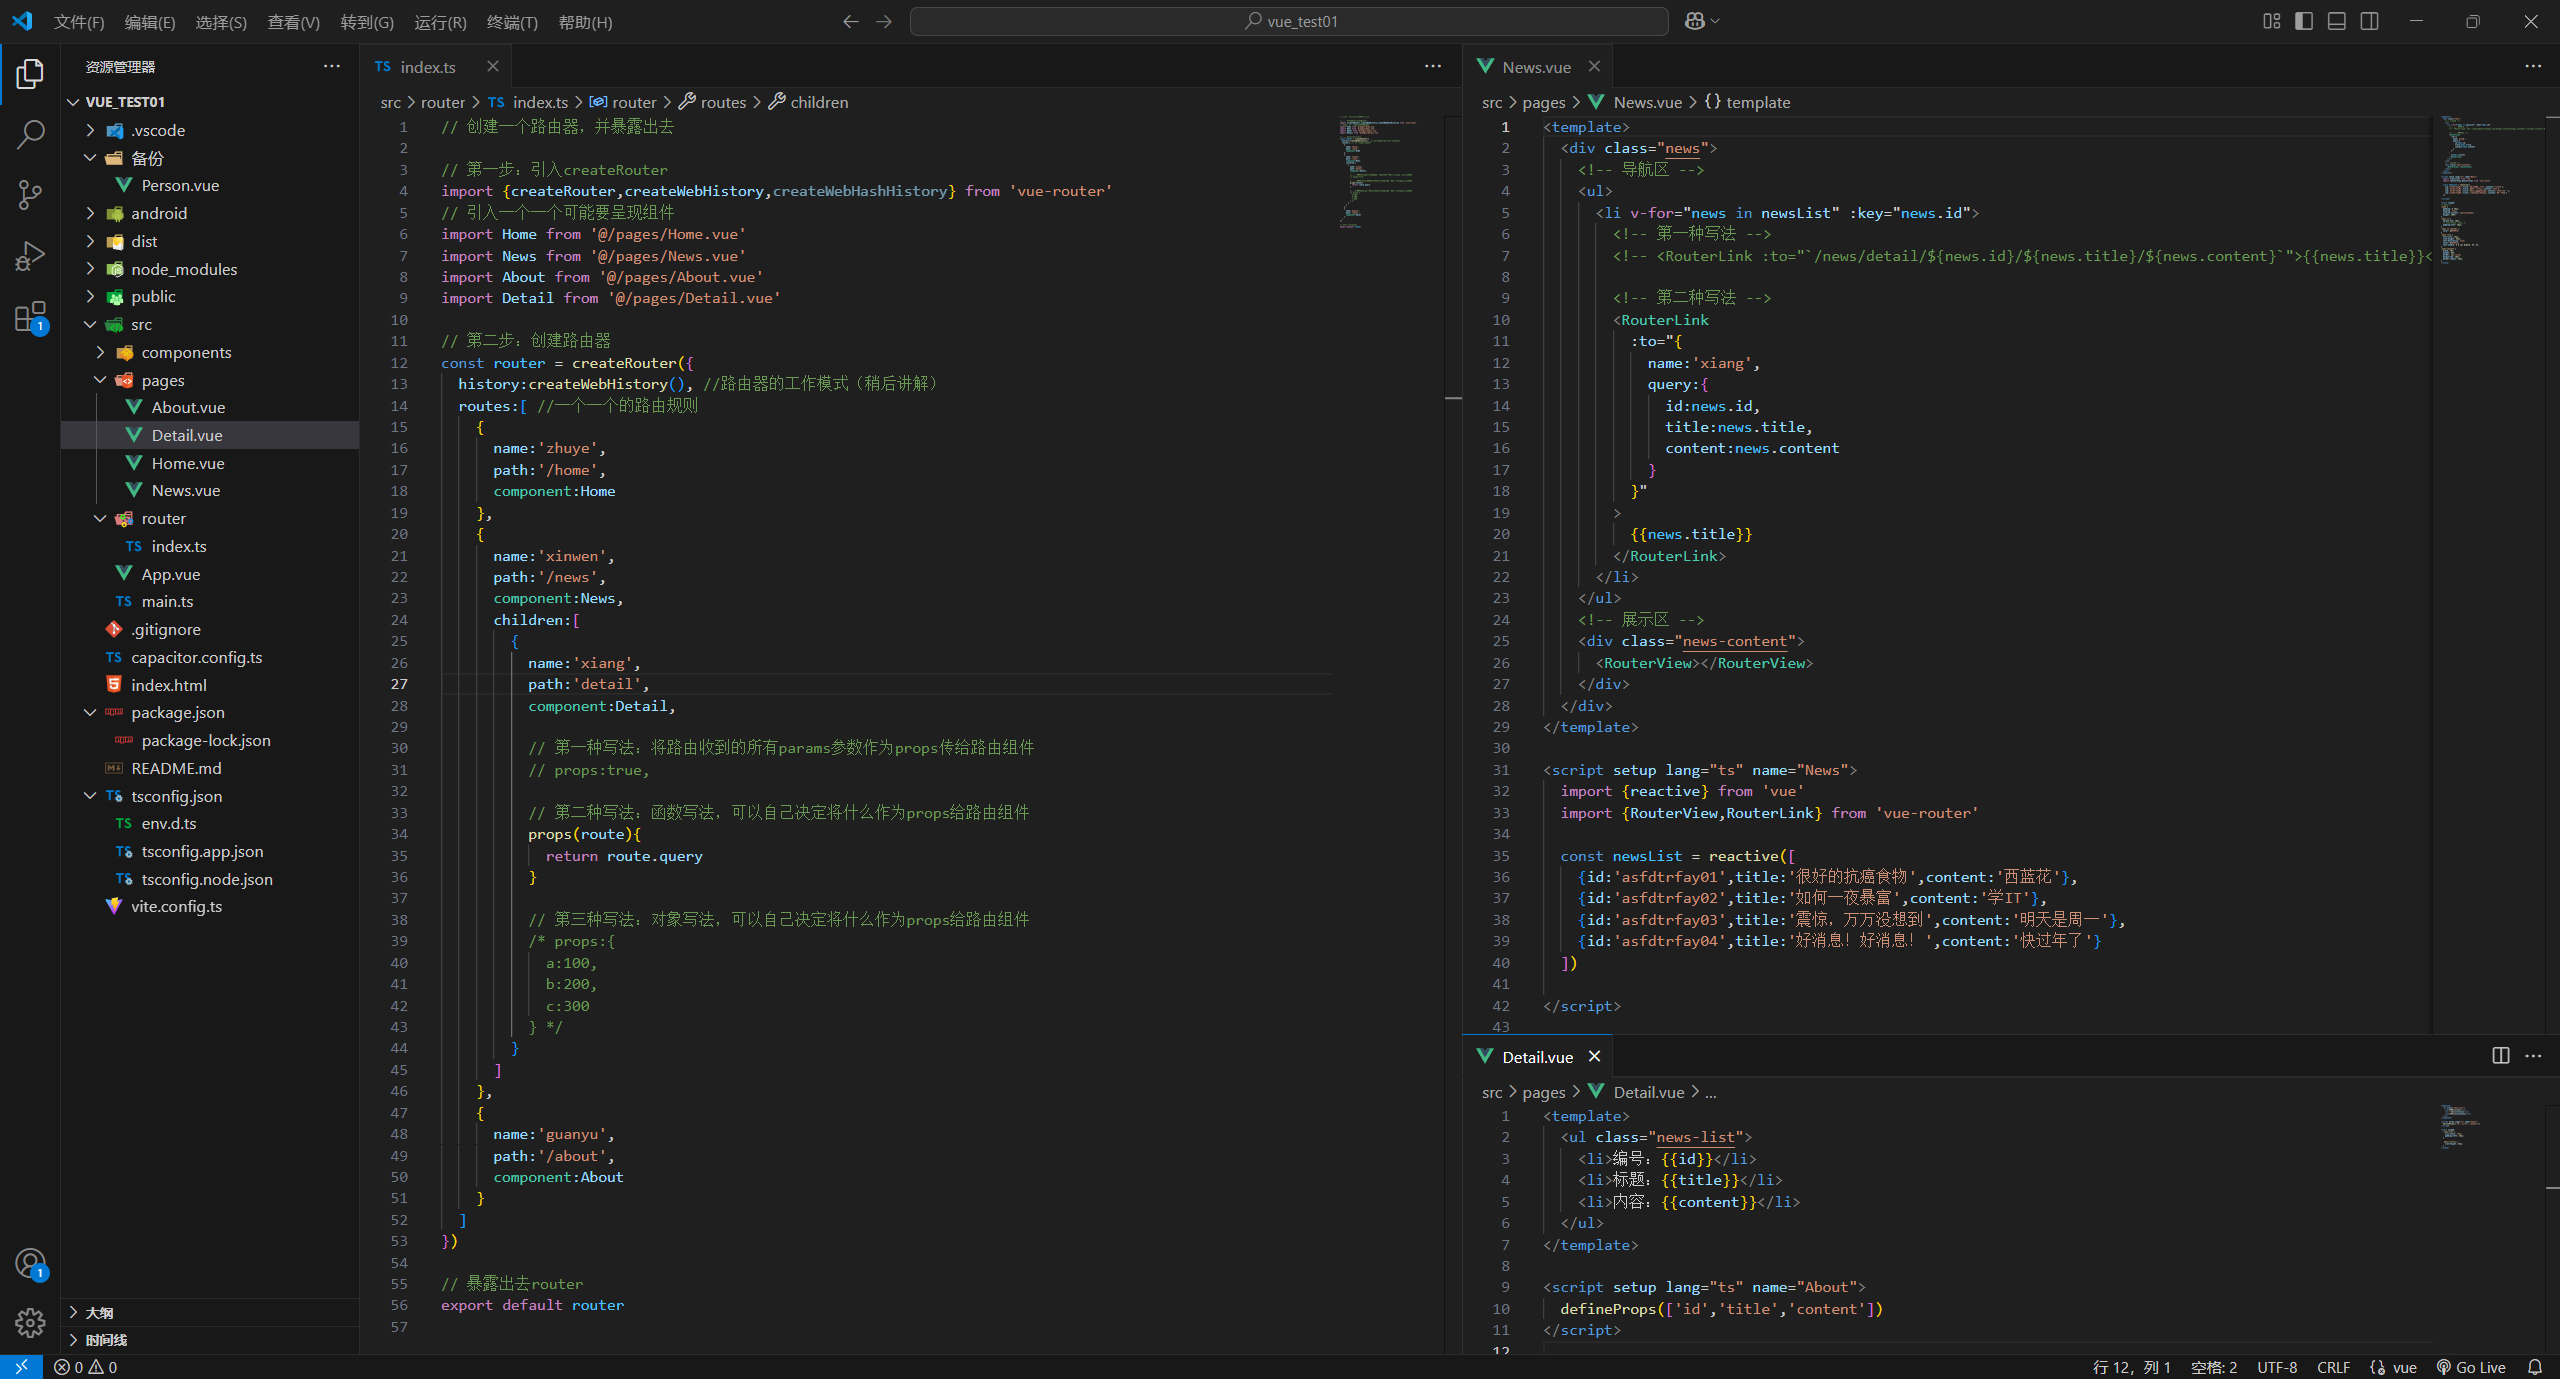Screen dimensions: 2560x1379
Task: Open the Manage settings gear
Action: tap(30, 1323)
